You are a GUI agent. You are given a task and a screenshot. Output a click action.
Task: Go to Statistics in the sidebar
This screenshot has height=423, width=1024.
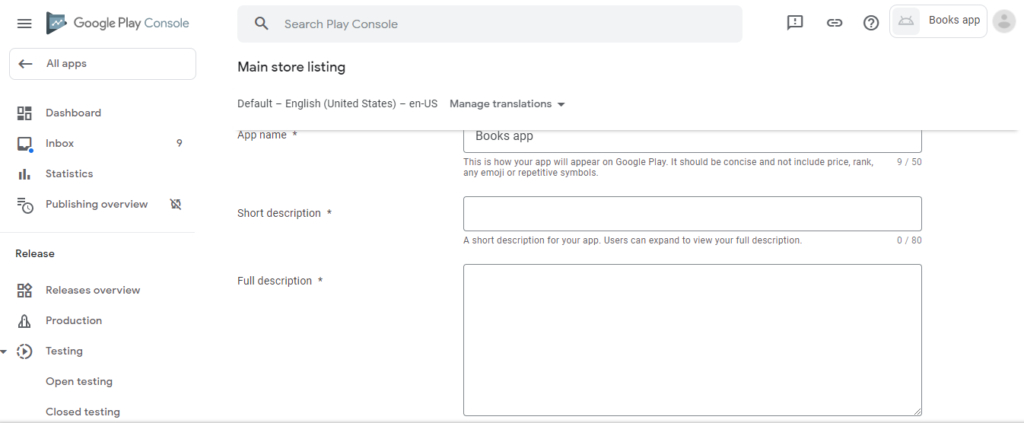point(98,174)
